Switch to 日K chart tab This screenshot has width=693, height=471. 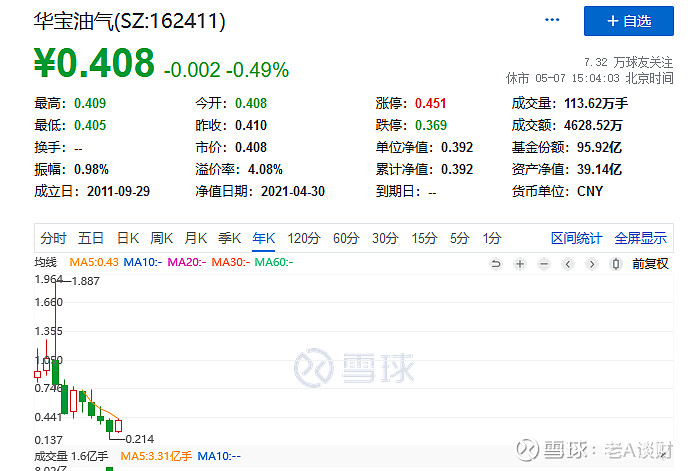(128, 239)
